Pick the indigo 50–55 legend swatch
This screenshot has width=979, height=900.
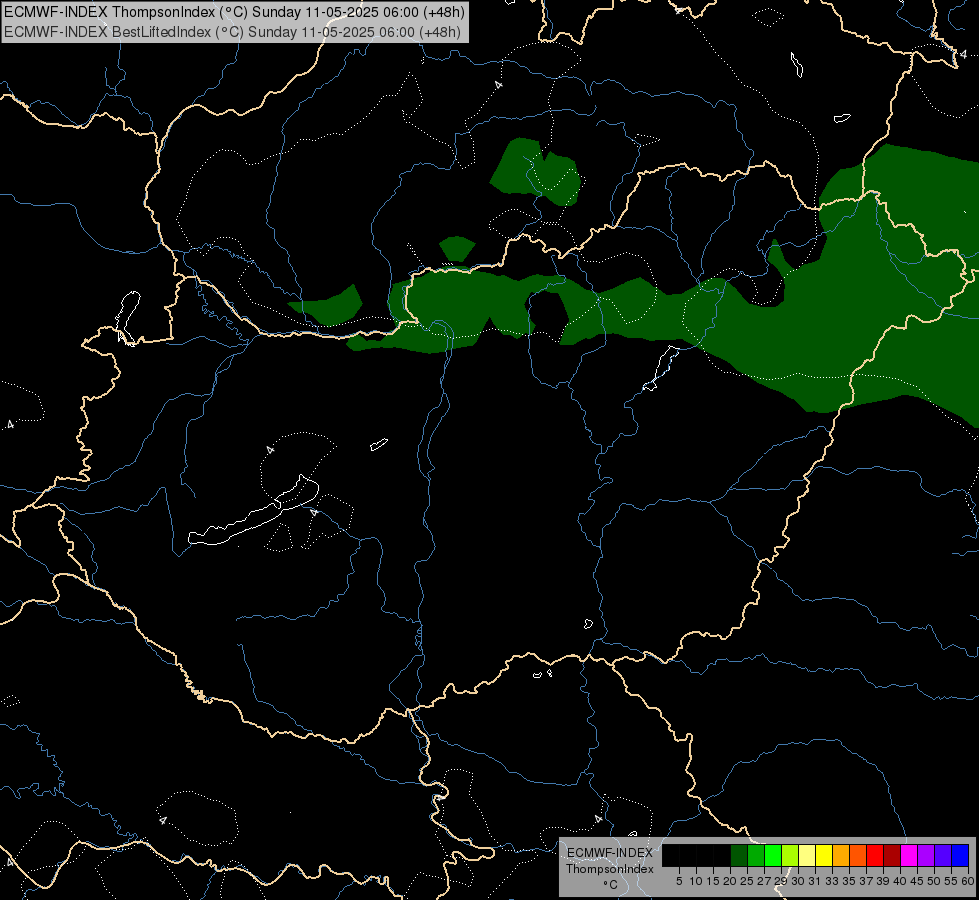943,855
